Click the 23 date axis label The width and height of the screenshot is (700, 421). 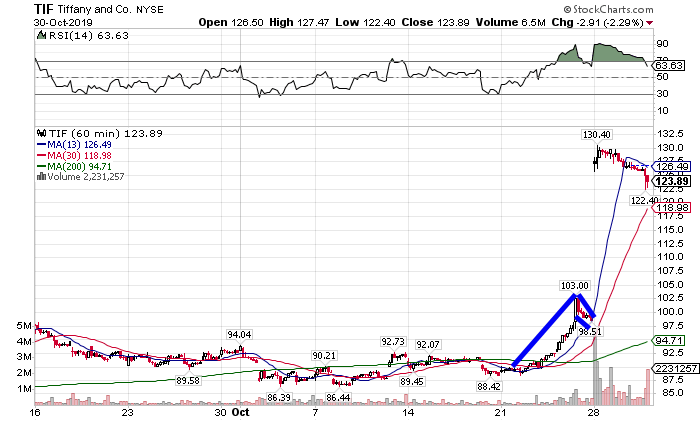(x=128, y=412)
